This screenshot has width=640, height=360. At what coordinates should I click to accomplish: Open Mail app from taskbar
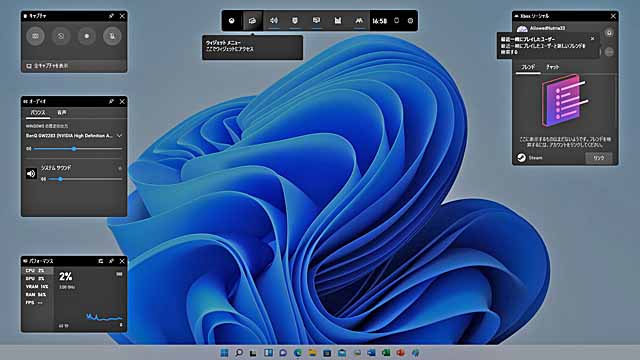coord(342,353)
